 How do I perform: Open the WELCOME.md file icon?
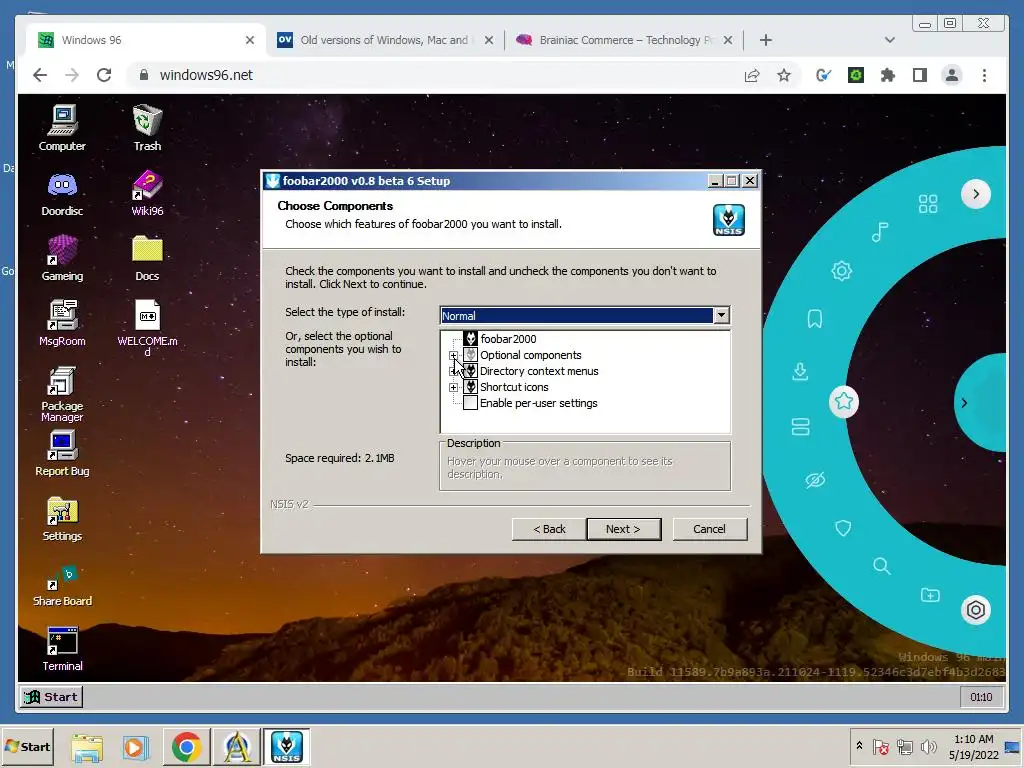pyautogui.click(x=147, y=327)
